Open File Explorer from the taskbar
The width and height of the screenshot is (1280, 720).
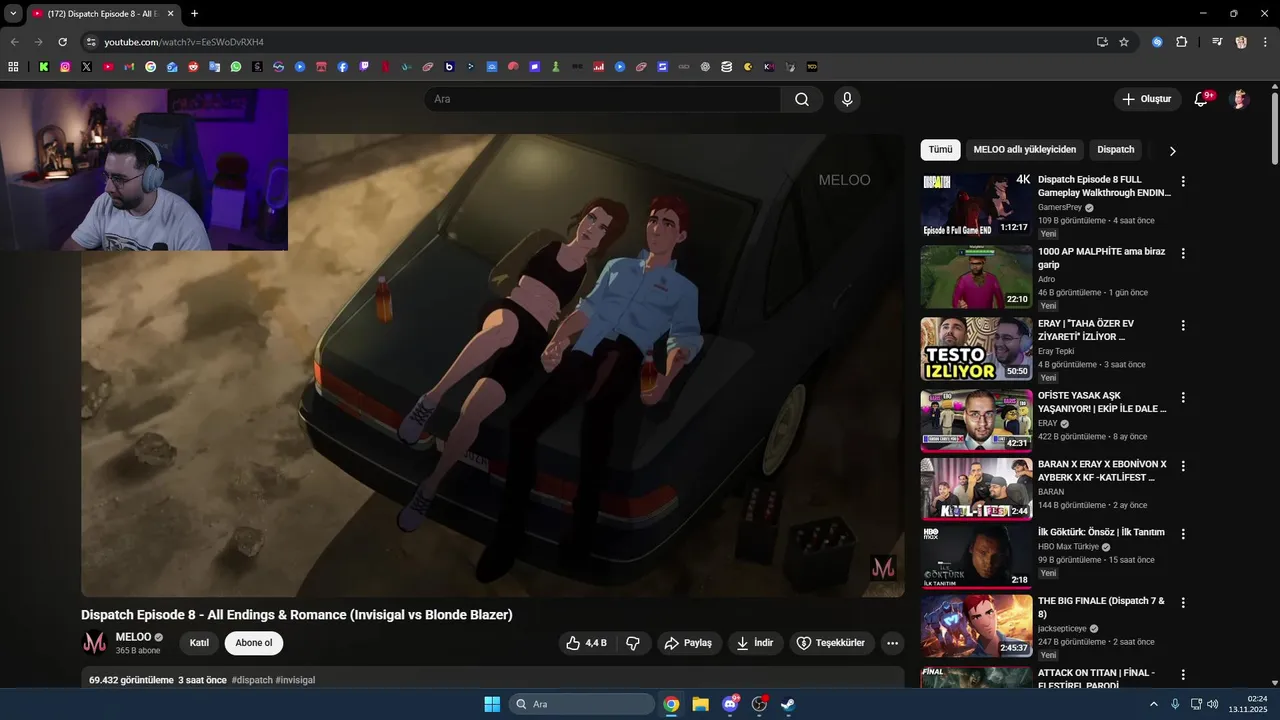pyautogui.click(x=700, y=704)
